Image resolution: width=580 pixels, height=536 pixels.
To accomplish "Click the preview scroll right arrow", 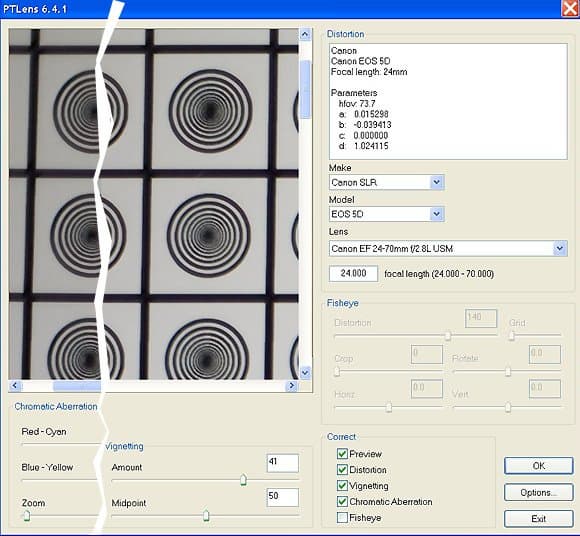I will [292, 386].
